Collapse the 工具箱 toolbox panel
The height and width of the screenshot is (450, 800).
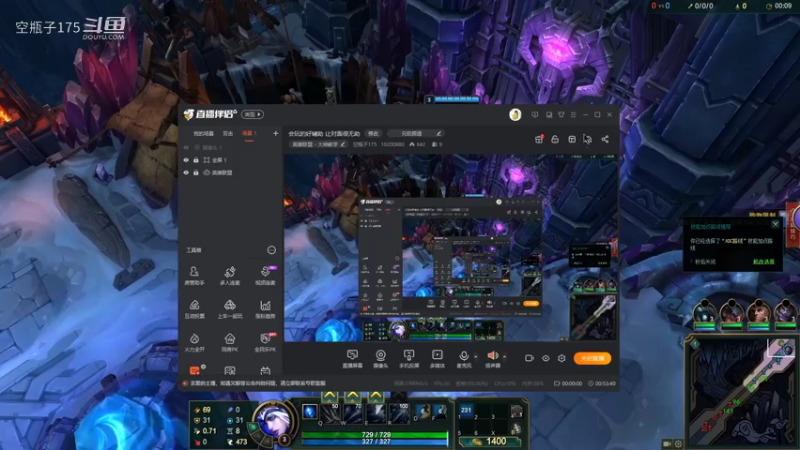271,250
